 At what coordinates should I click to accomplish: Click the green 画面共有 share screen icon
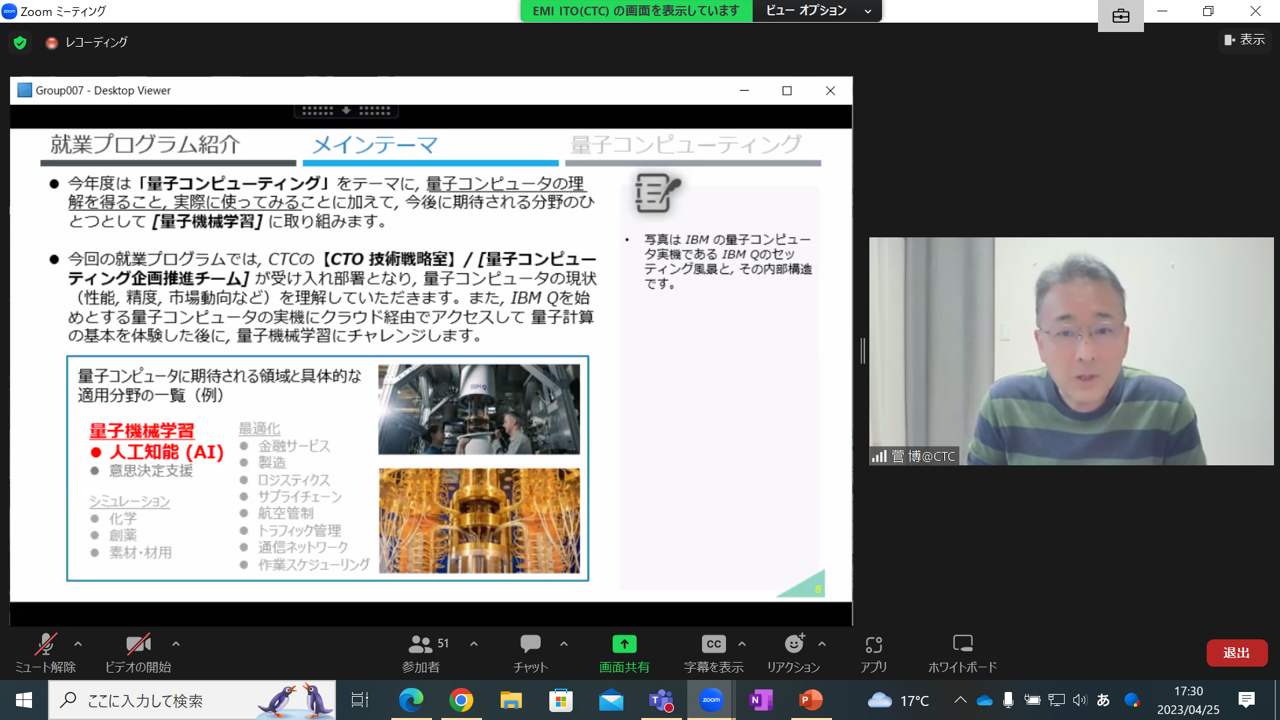pyautogui.click(x=624, y=644)
